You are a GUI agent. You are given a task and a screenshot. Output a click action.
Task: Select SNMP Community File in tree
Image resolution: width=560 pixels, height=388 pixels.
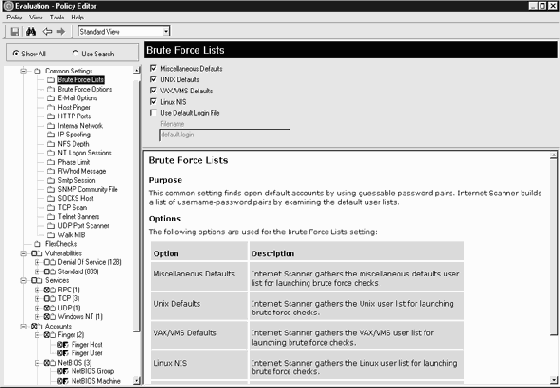pyautogui.click(x=88, y=189)
